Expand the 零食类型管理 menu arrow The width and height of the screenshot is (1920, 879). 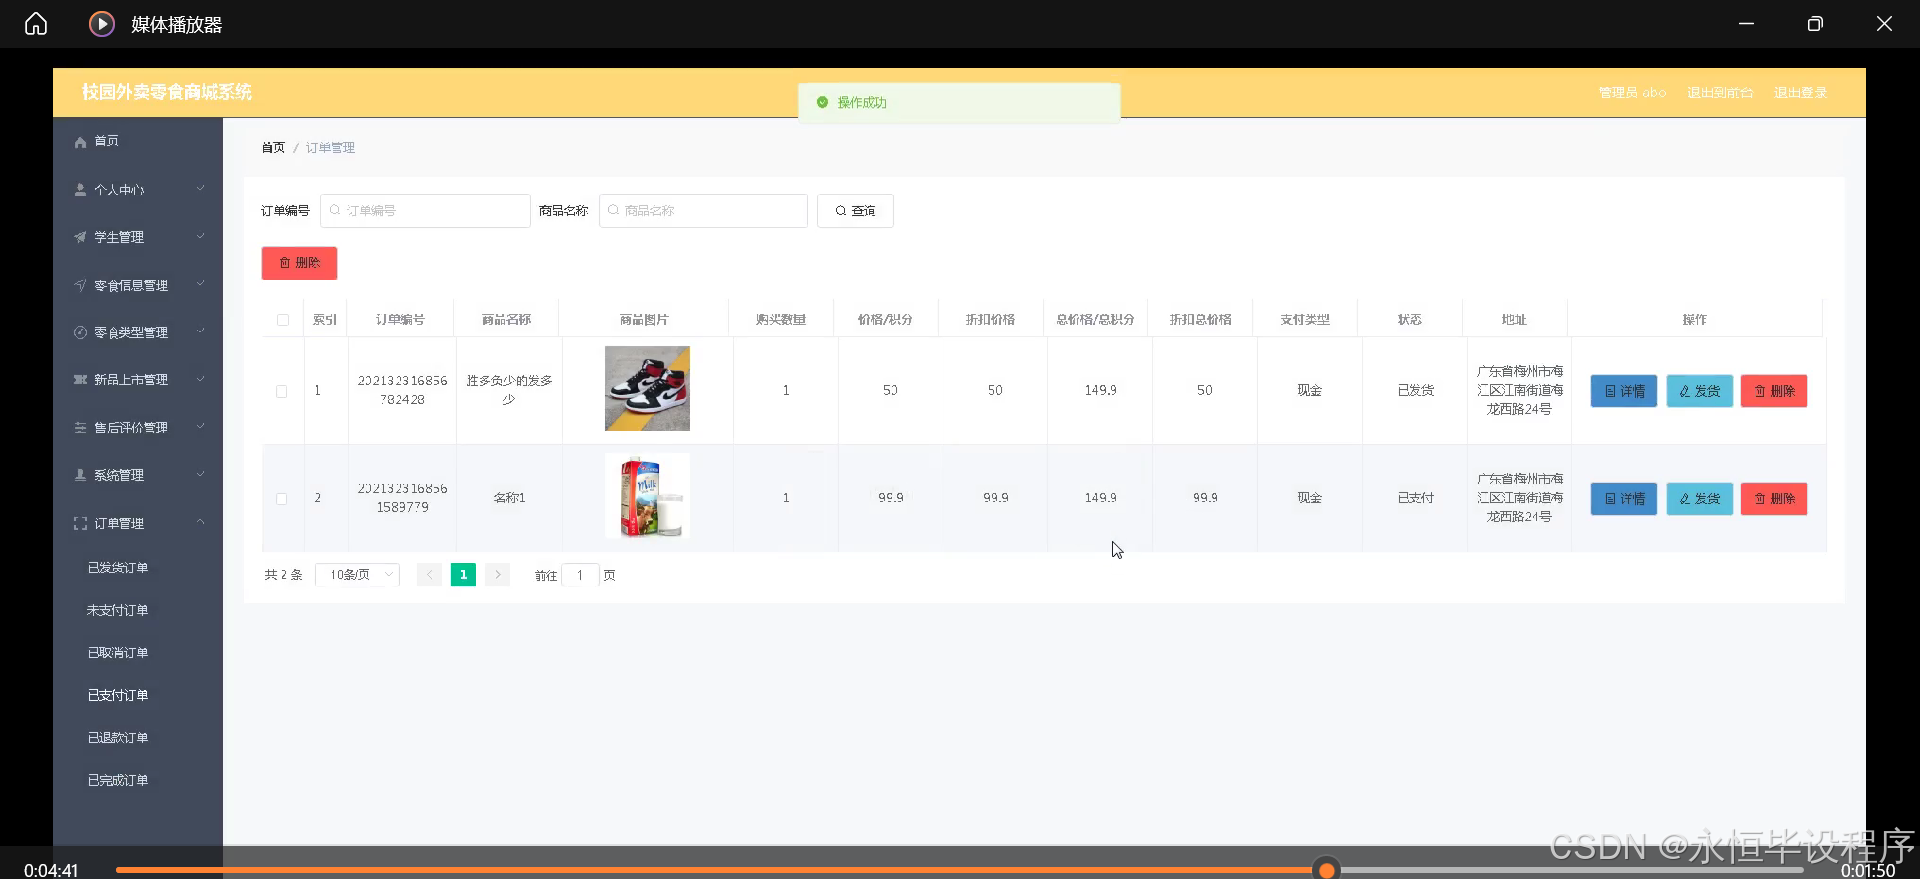click(200, 332)
